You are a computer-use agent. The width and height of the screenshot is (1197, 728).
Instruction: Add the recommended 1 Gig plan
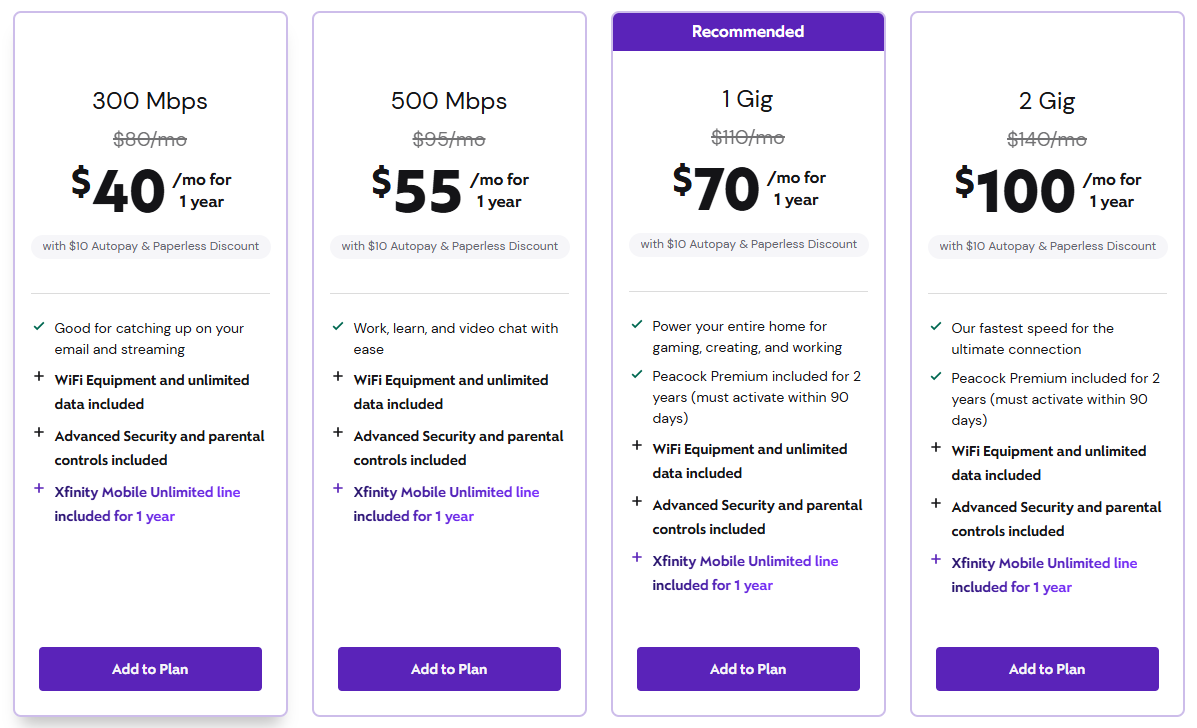coord(748,669)
